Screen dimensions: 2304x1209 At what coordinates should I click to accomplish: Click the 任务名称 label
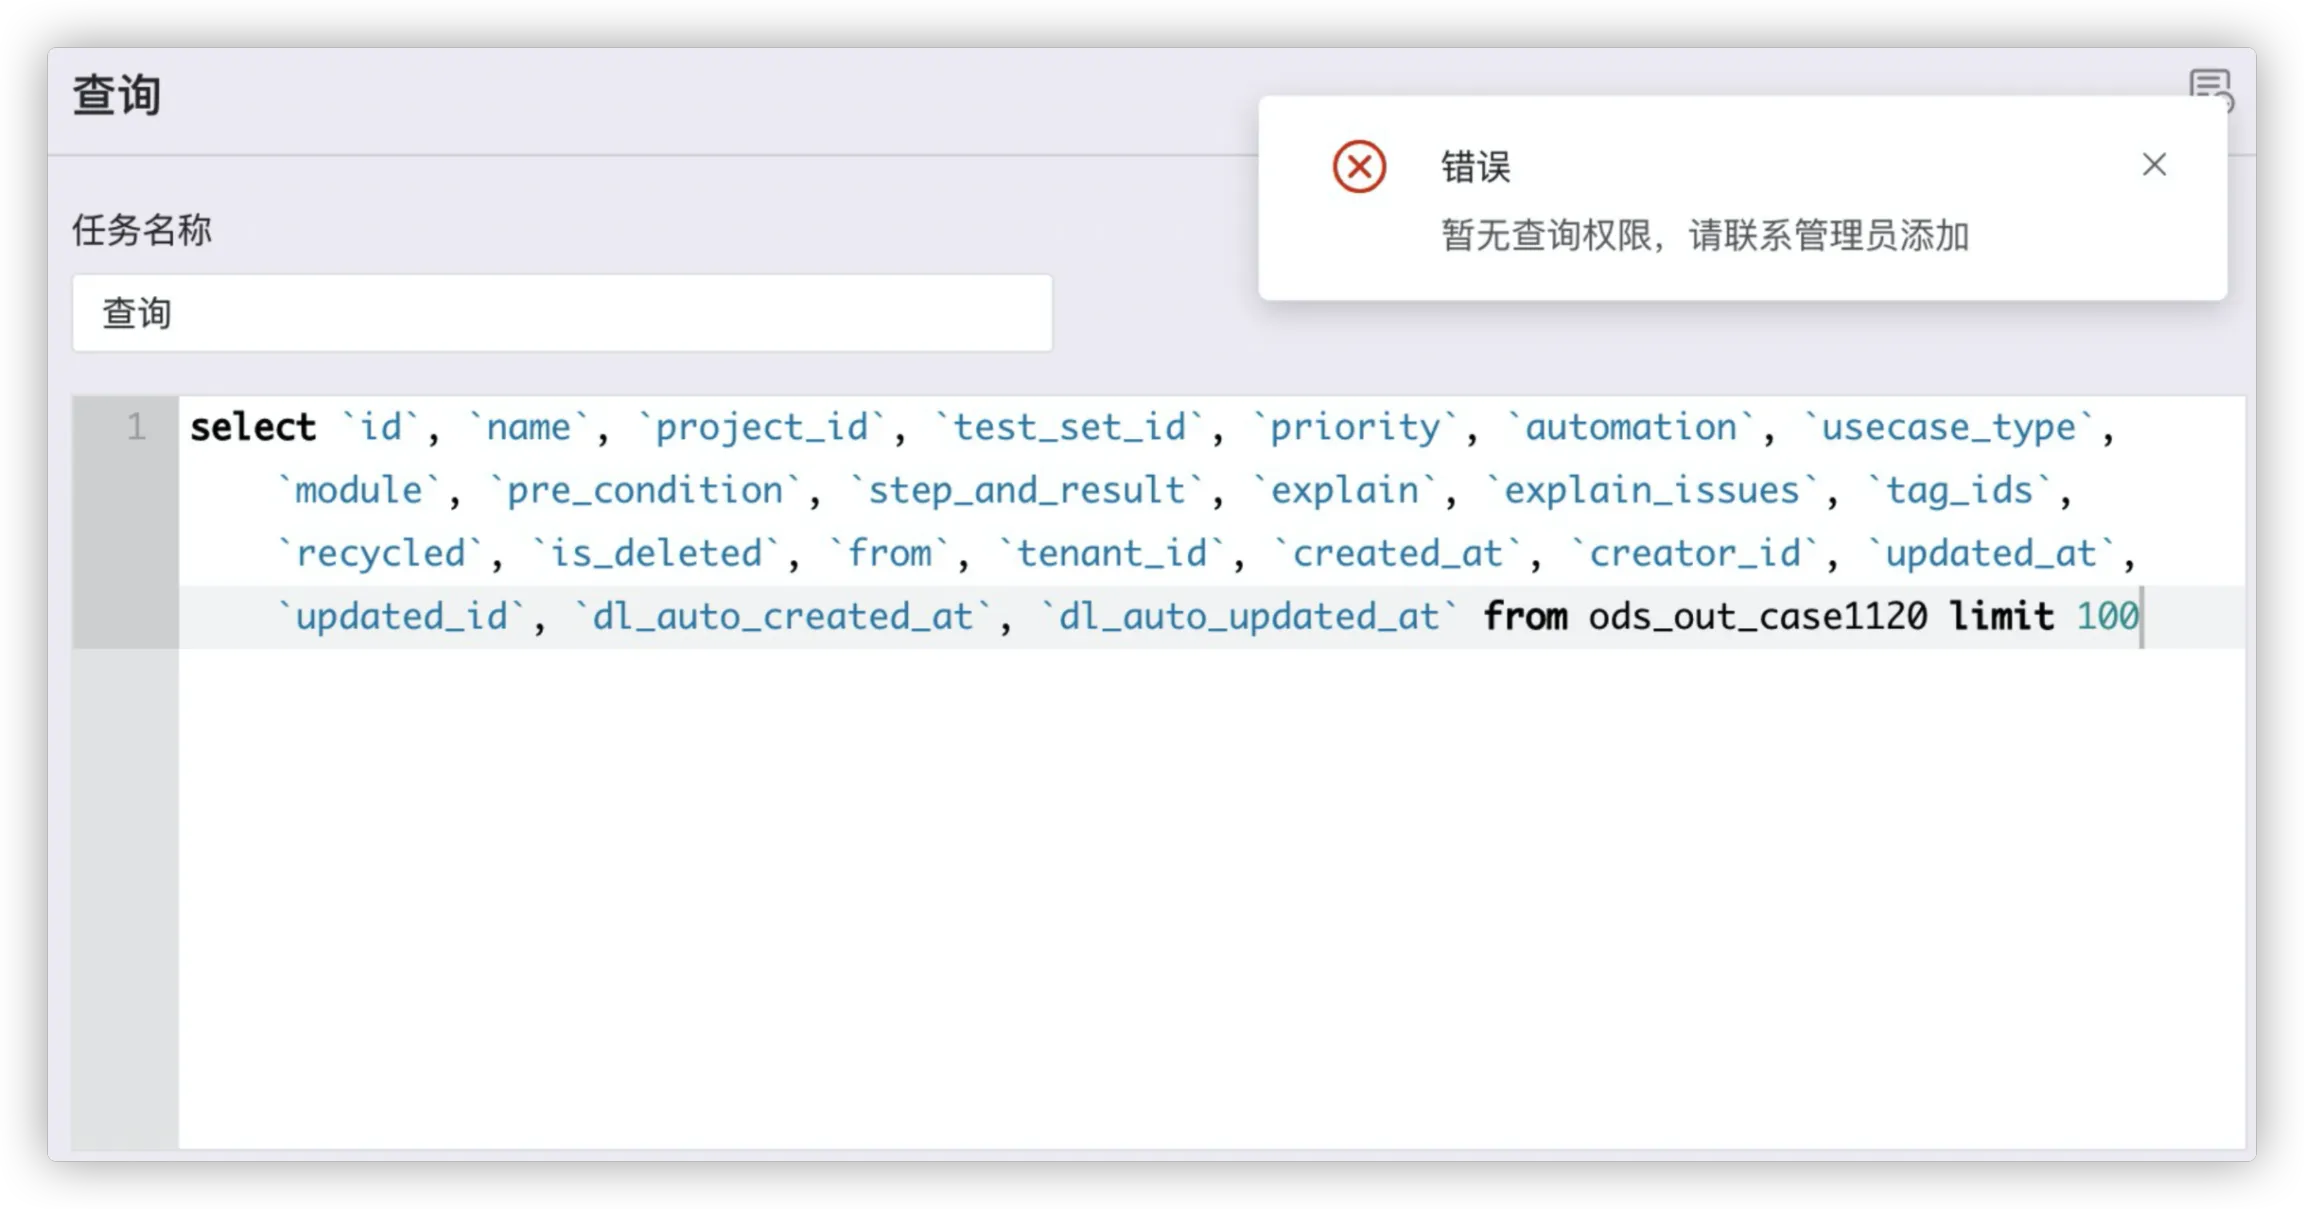click(142, 231)
